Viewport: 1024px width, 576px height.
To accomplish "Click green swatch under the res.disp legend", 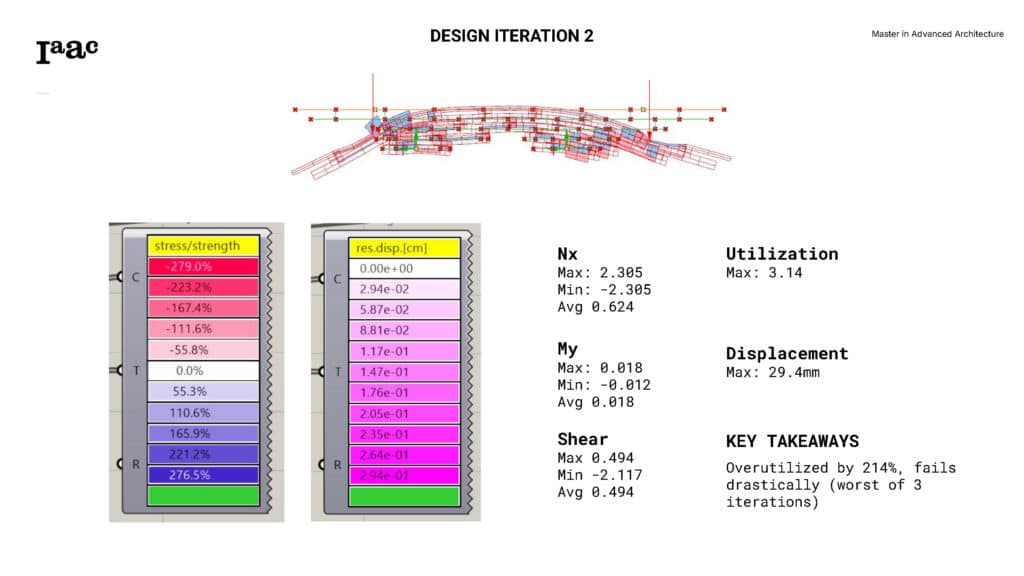I will point(405,496).
